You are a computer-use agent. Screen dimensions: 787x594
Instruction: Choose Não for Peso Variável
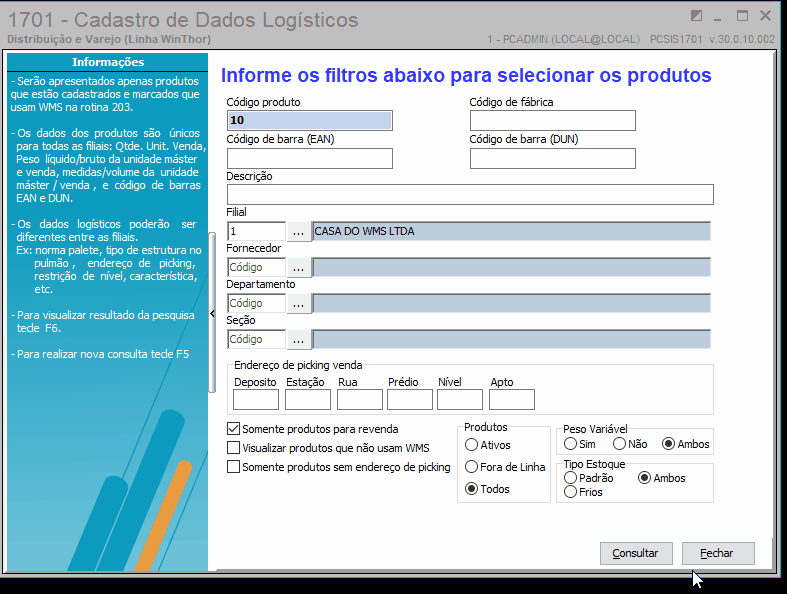619,444
